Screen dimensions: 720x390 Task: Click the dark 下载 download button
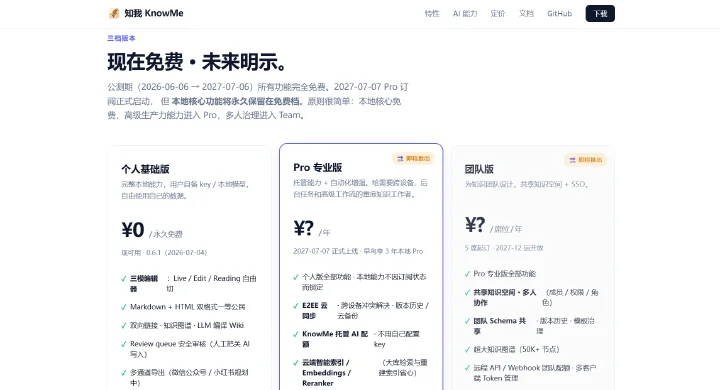600,14
